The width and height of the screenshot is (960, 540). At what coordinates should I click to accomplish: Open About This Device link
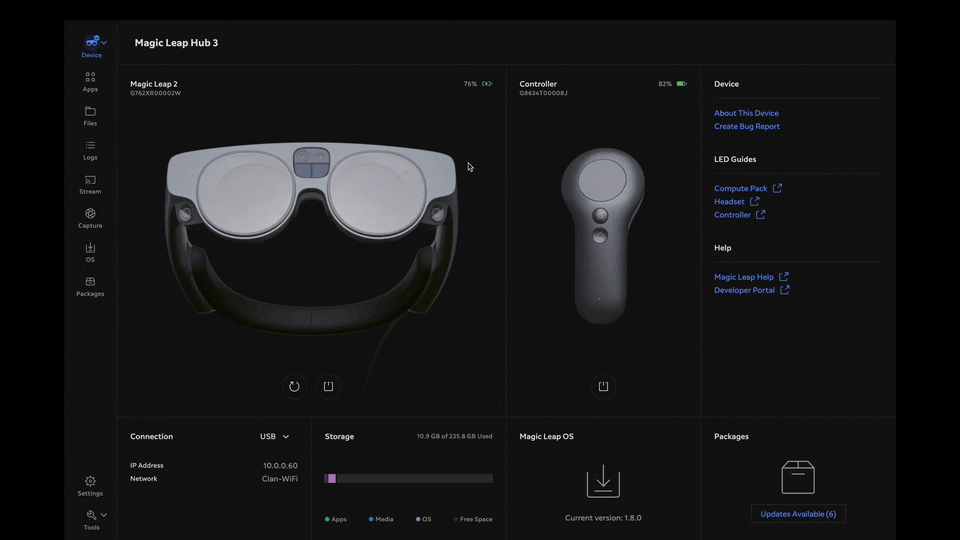pos(746,113)
